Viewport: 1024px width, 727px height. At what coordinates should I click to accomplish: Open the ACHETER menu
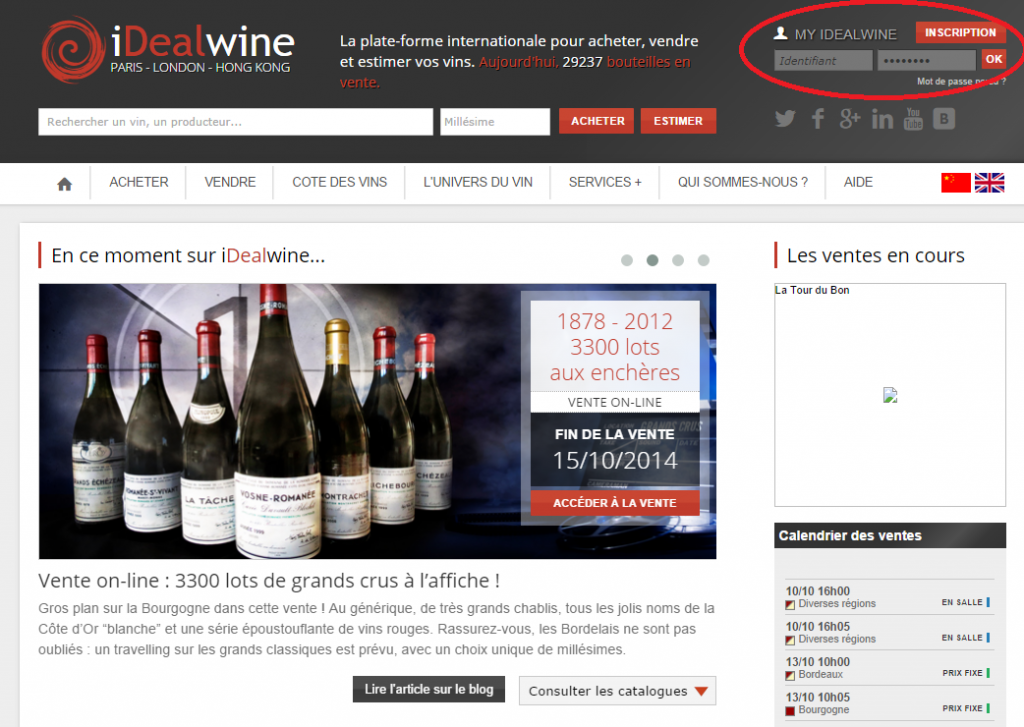pos(138,182)
